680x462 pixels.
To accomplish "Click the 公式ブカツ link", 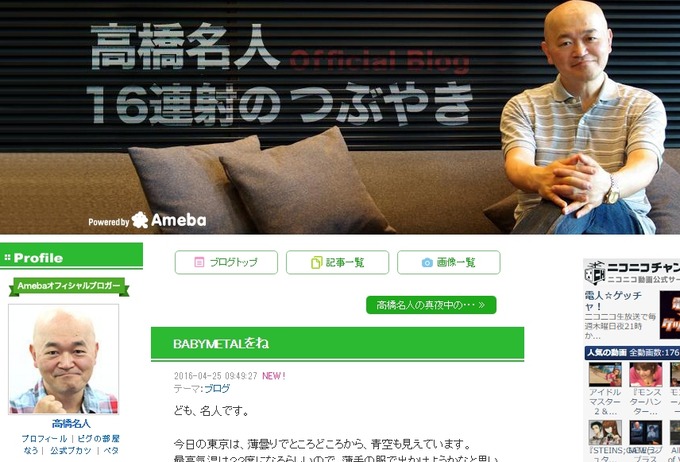I will pos(71,451).
